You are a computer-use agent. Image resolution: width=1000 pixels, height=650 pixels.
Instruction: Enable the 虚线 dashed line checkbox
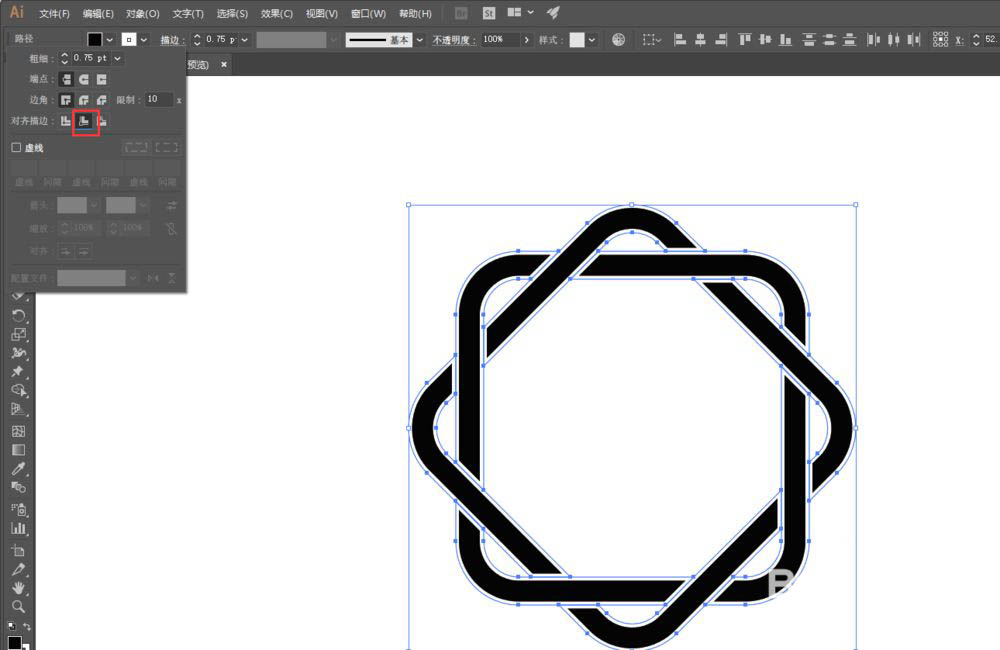pos(16,147)
